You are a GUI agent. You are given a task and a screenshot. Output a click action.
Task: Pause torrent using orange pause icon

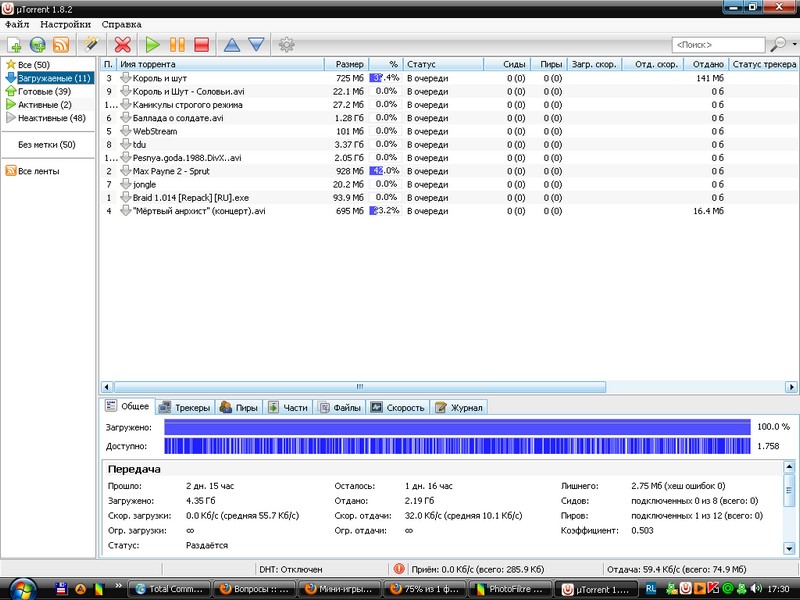(177, 45)
